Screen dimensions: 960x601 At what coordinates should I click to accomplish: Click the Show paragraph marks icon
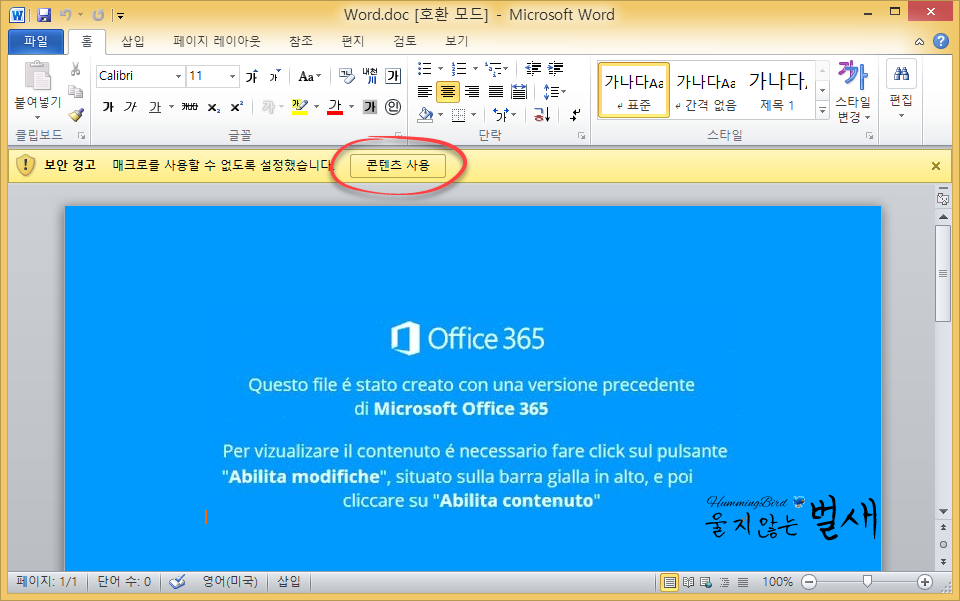[x=575, y=114]
